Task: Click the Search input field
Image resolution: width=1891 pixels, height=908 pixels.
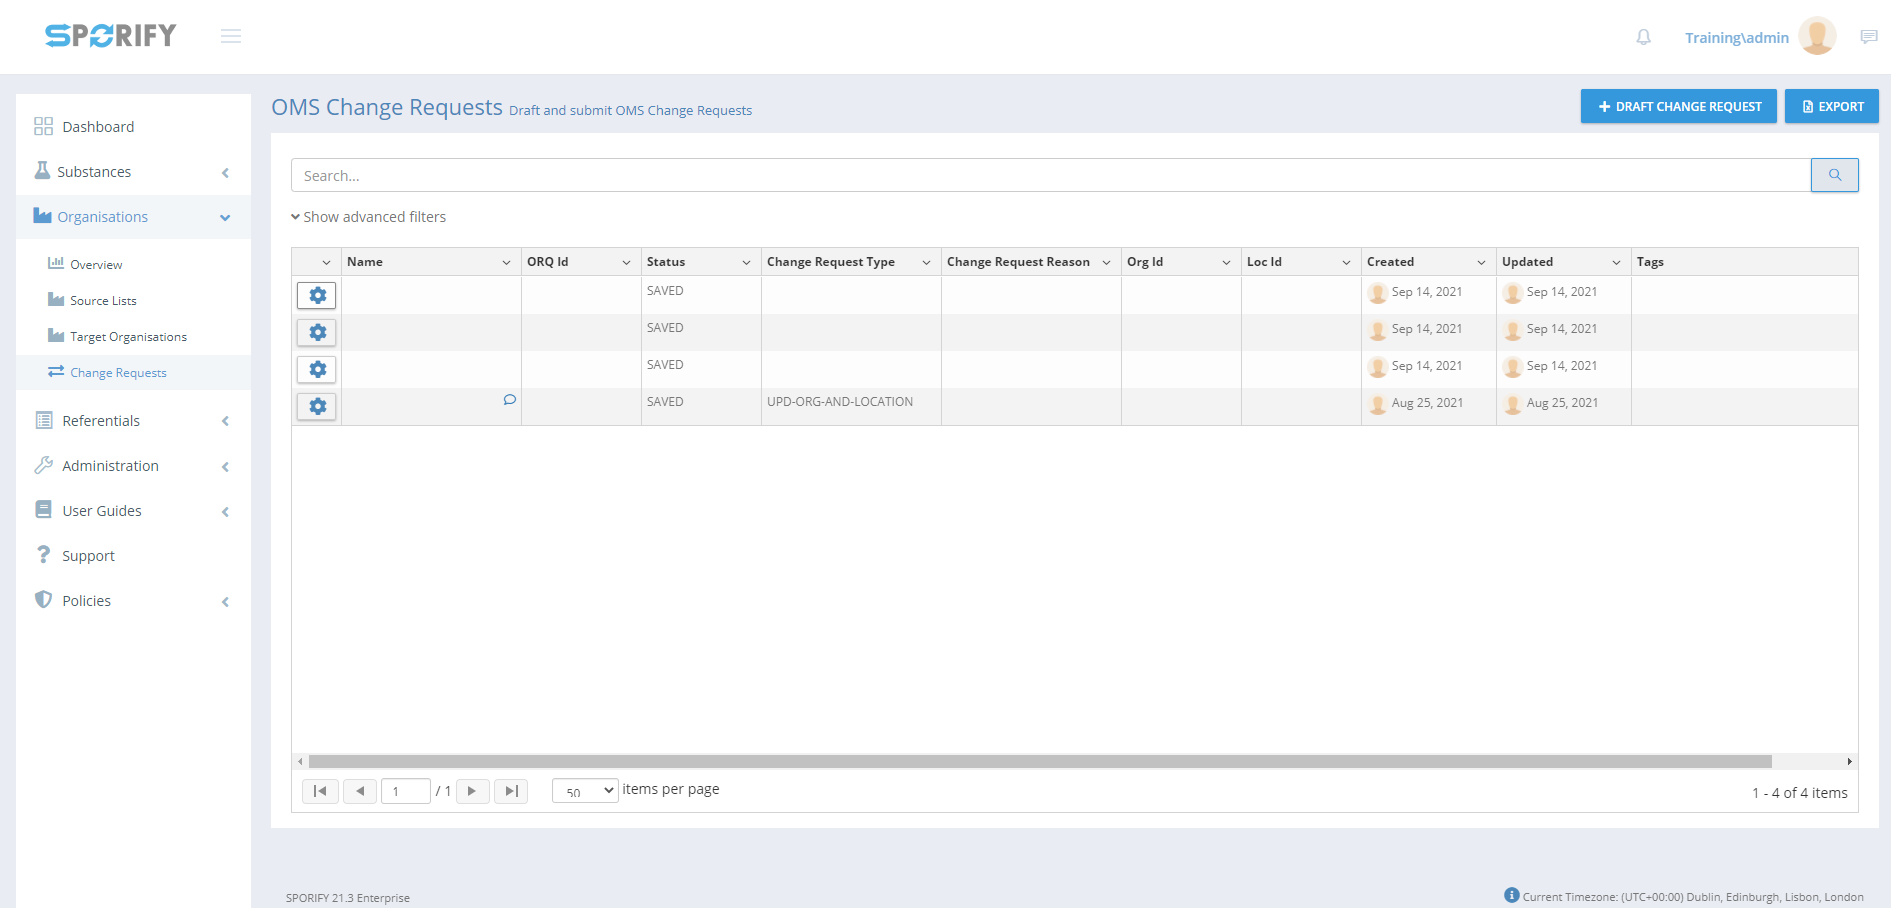Action: pos(1050,175)
